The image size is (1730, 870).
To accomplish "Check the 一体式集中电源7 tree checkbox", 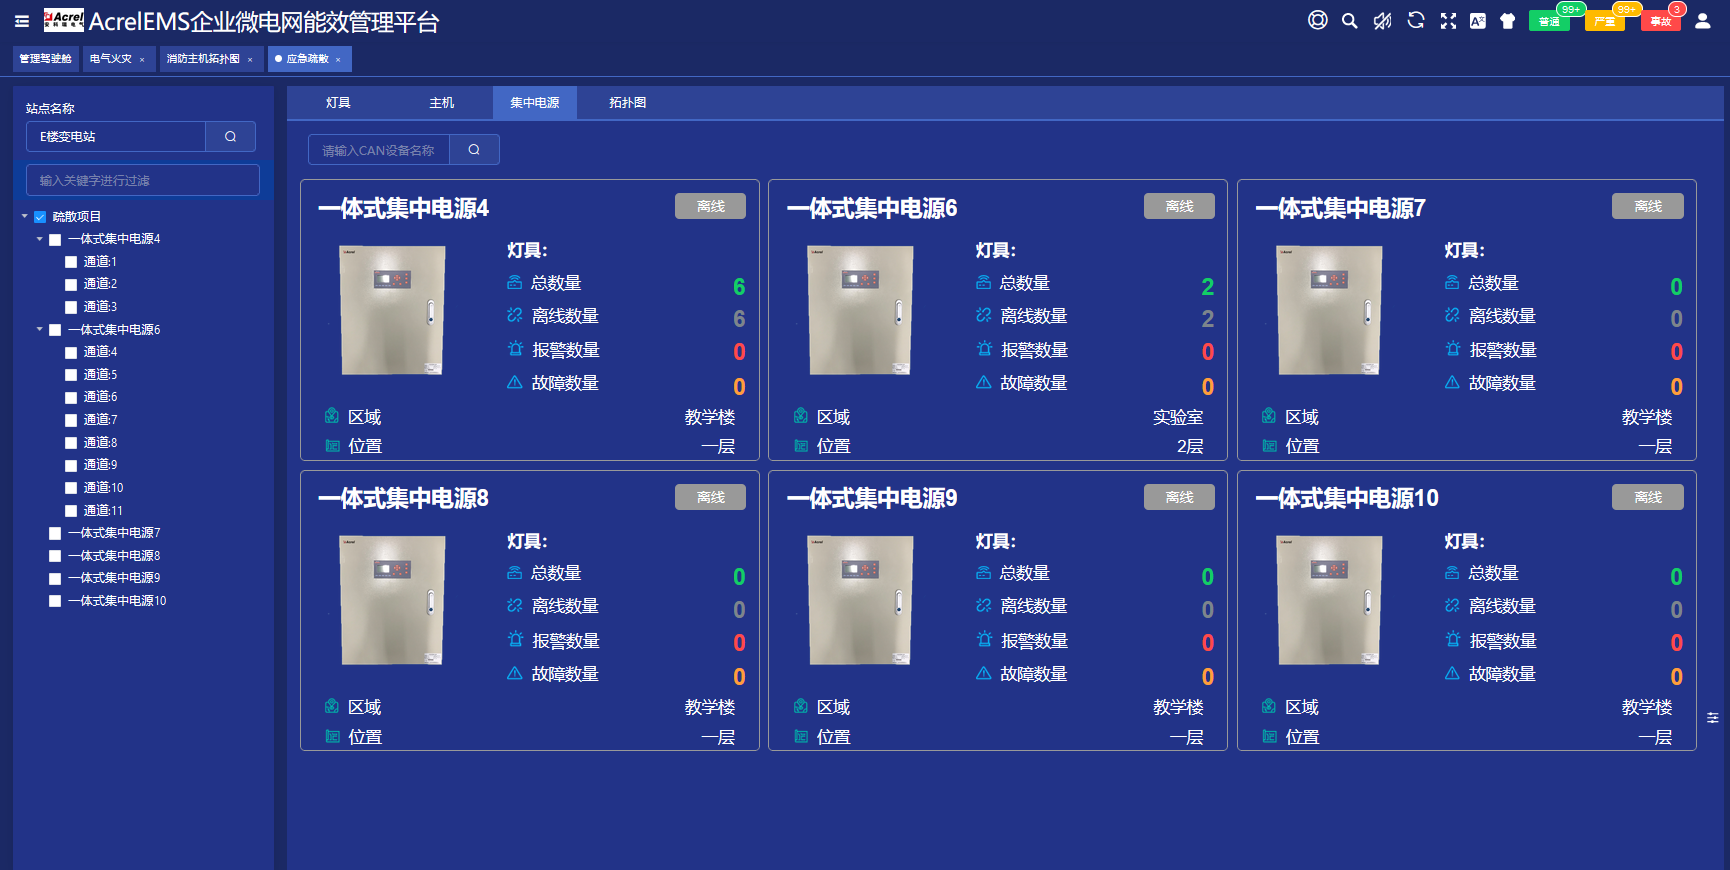I will [x=55, y=533].
